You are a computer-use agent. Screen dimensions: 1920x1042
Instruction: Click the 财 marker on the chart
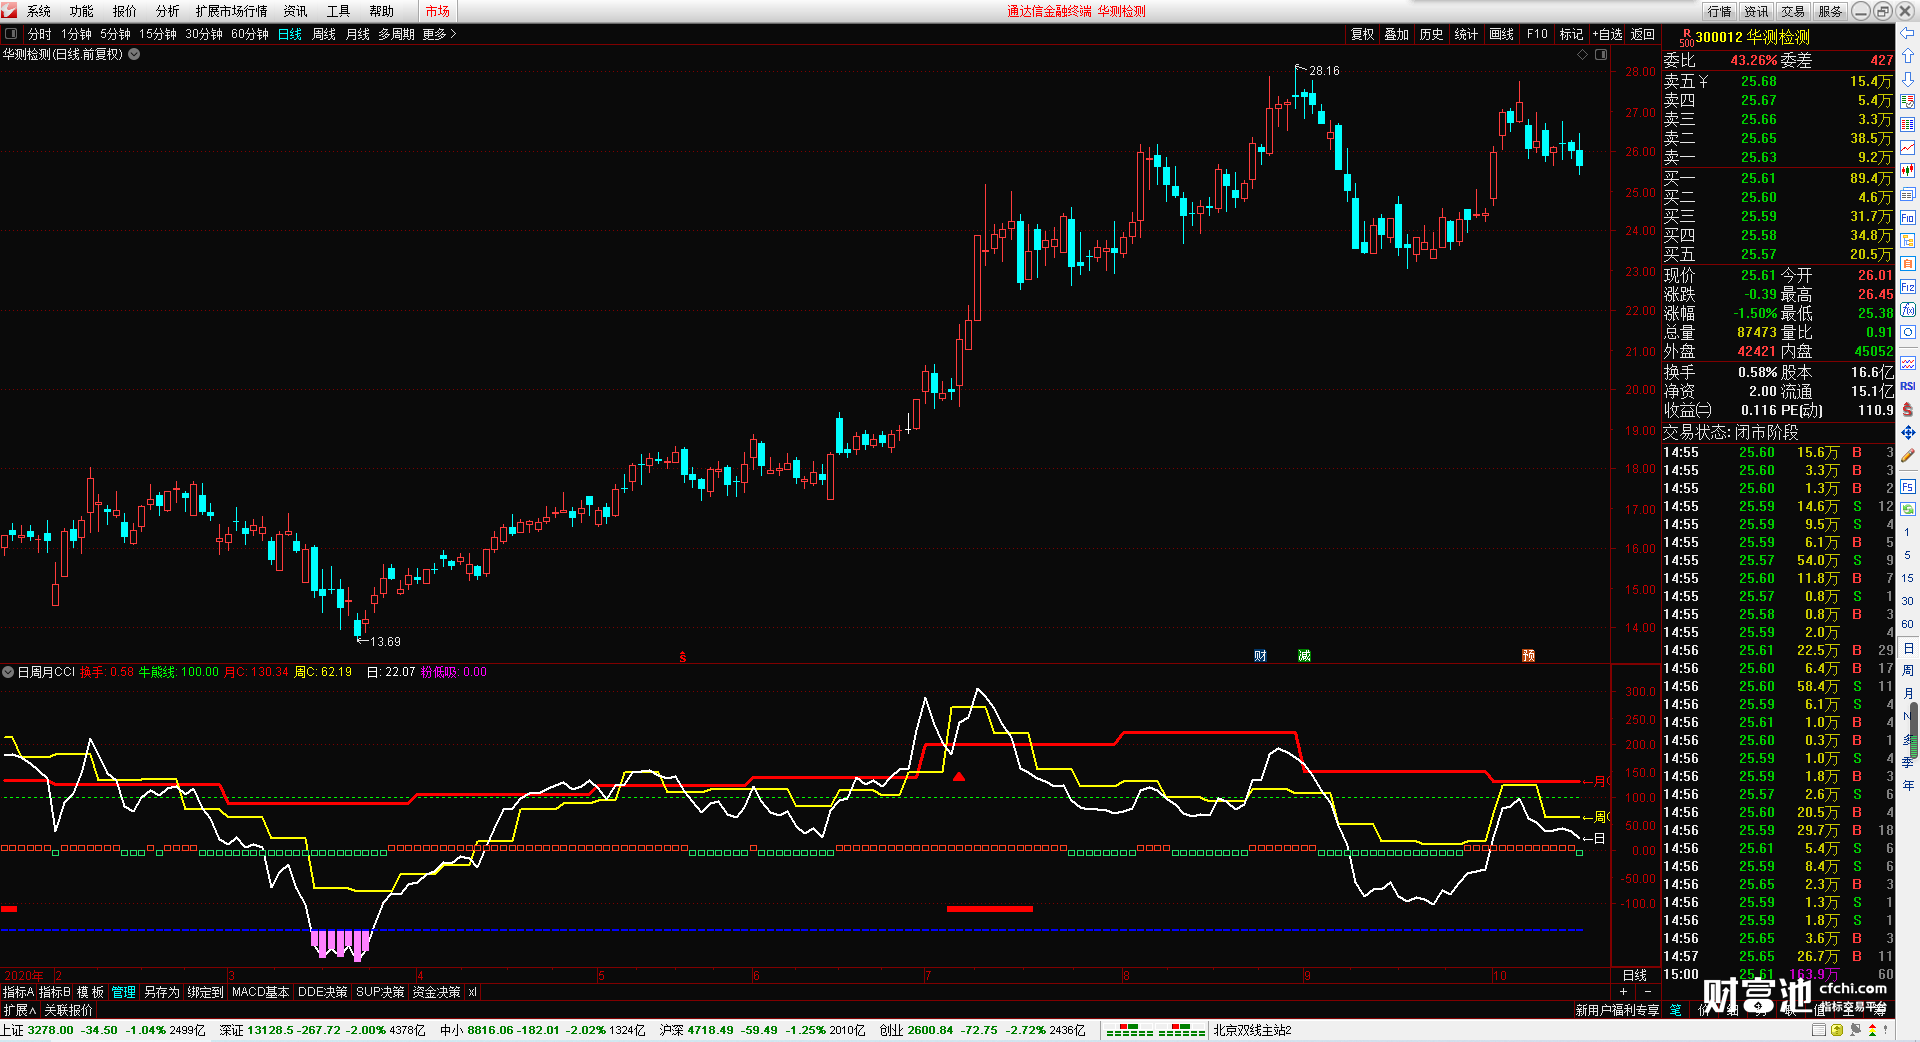(1260, 656)
